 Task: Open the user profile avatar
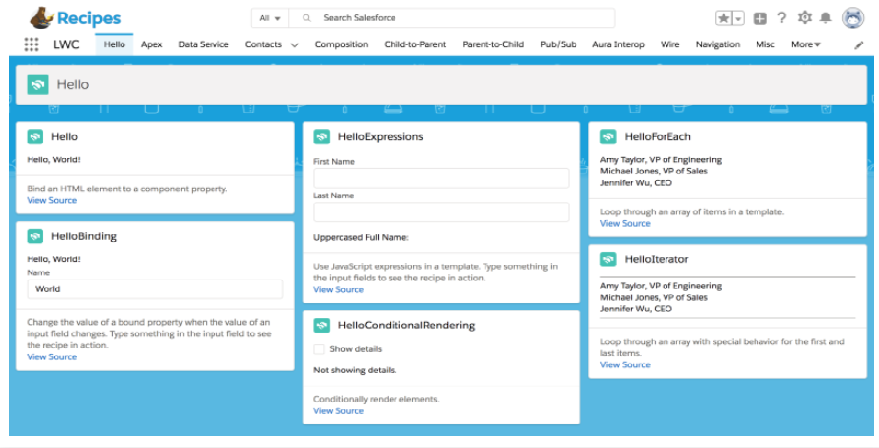coord(853,18)
